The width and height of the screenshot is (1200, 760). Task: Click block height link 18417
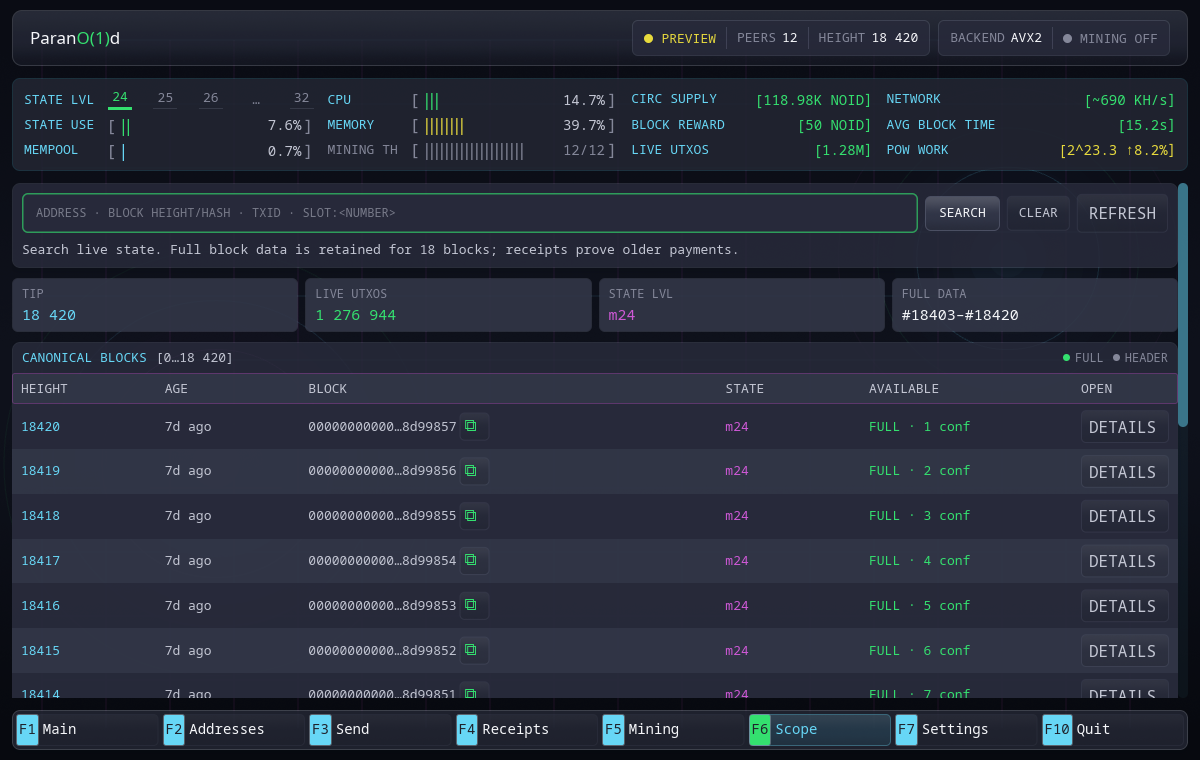[41, 561]
